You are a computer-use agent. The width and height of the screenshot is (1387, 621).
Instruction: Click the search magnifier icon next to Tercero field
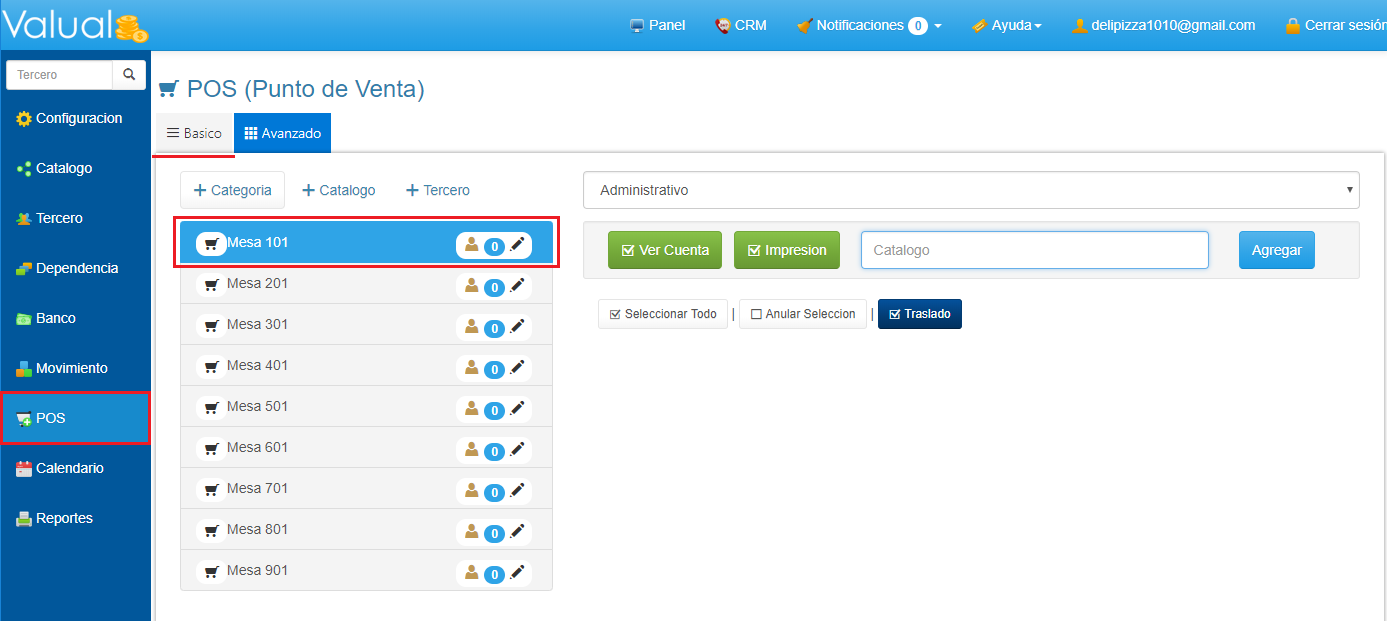tap(129, 75)
